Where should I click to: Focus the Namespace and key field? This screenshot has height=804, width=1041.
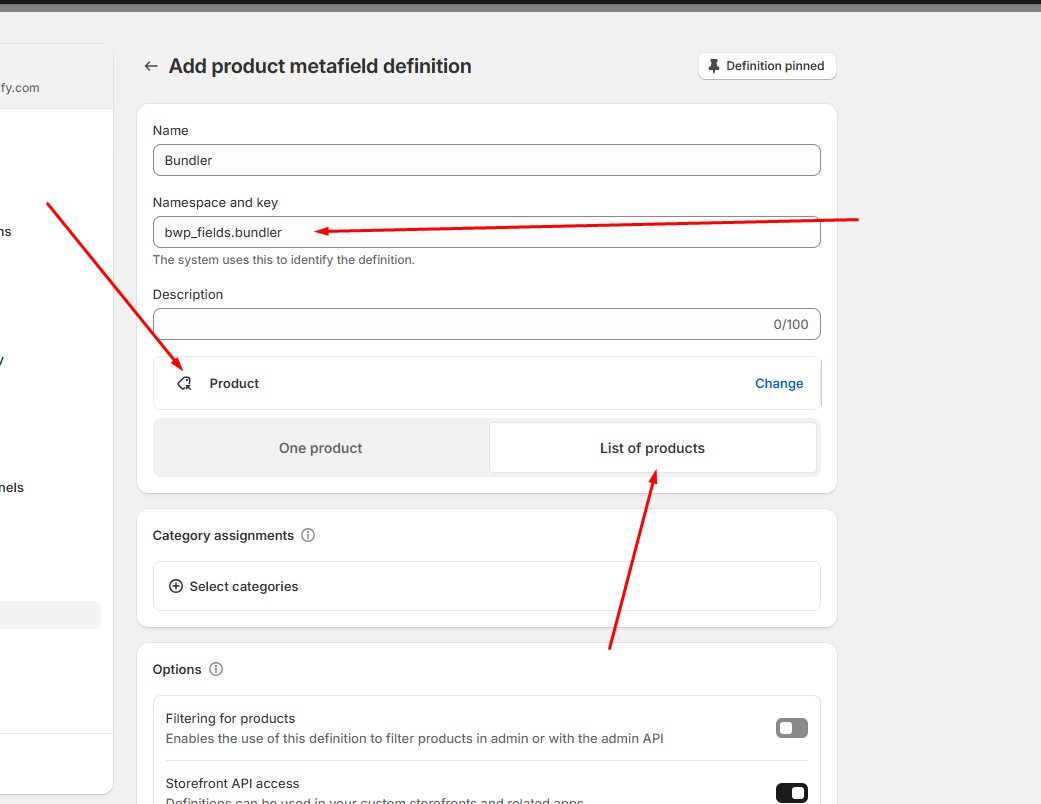pyautogui.click(x=486, y=232)
